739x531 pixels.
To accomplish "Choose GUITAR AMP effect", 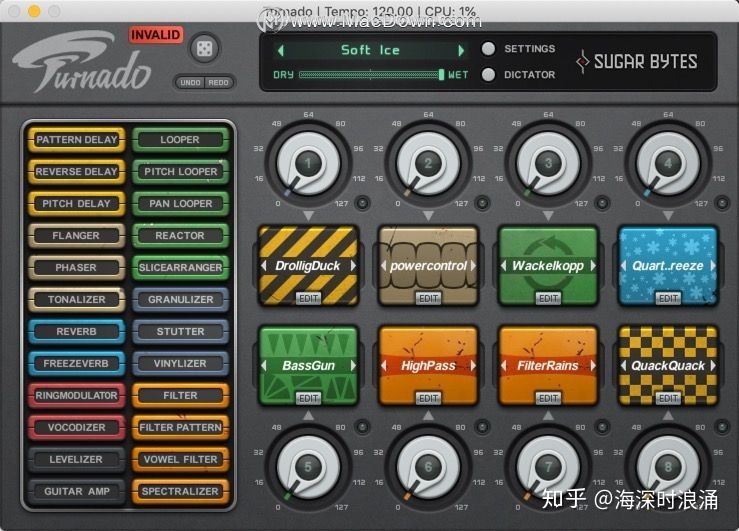I will (x=77, y=491).
